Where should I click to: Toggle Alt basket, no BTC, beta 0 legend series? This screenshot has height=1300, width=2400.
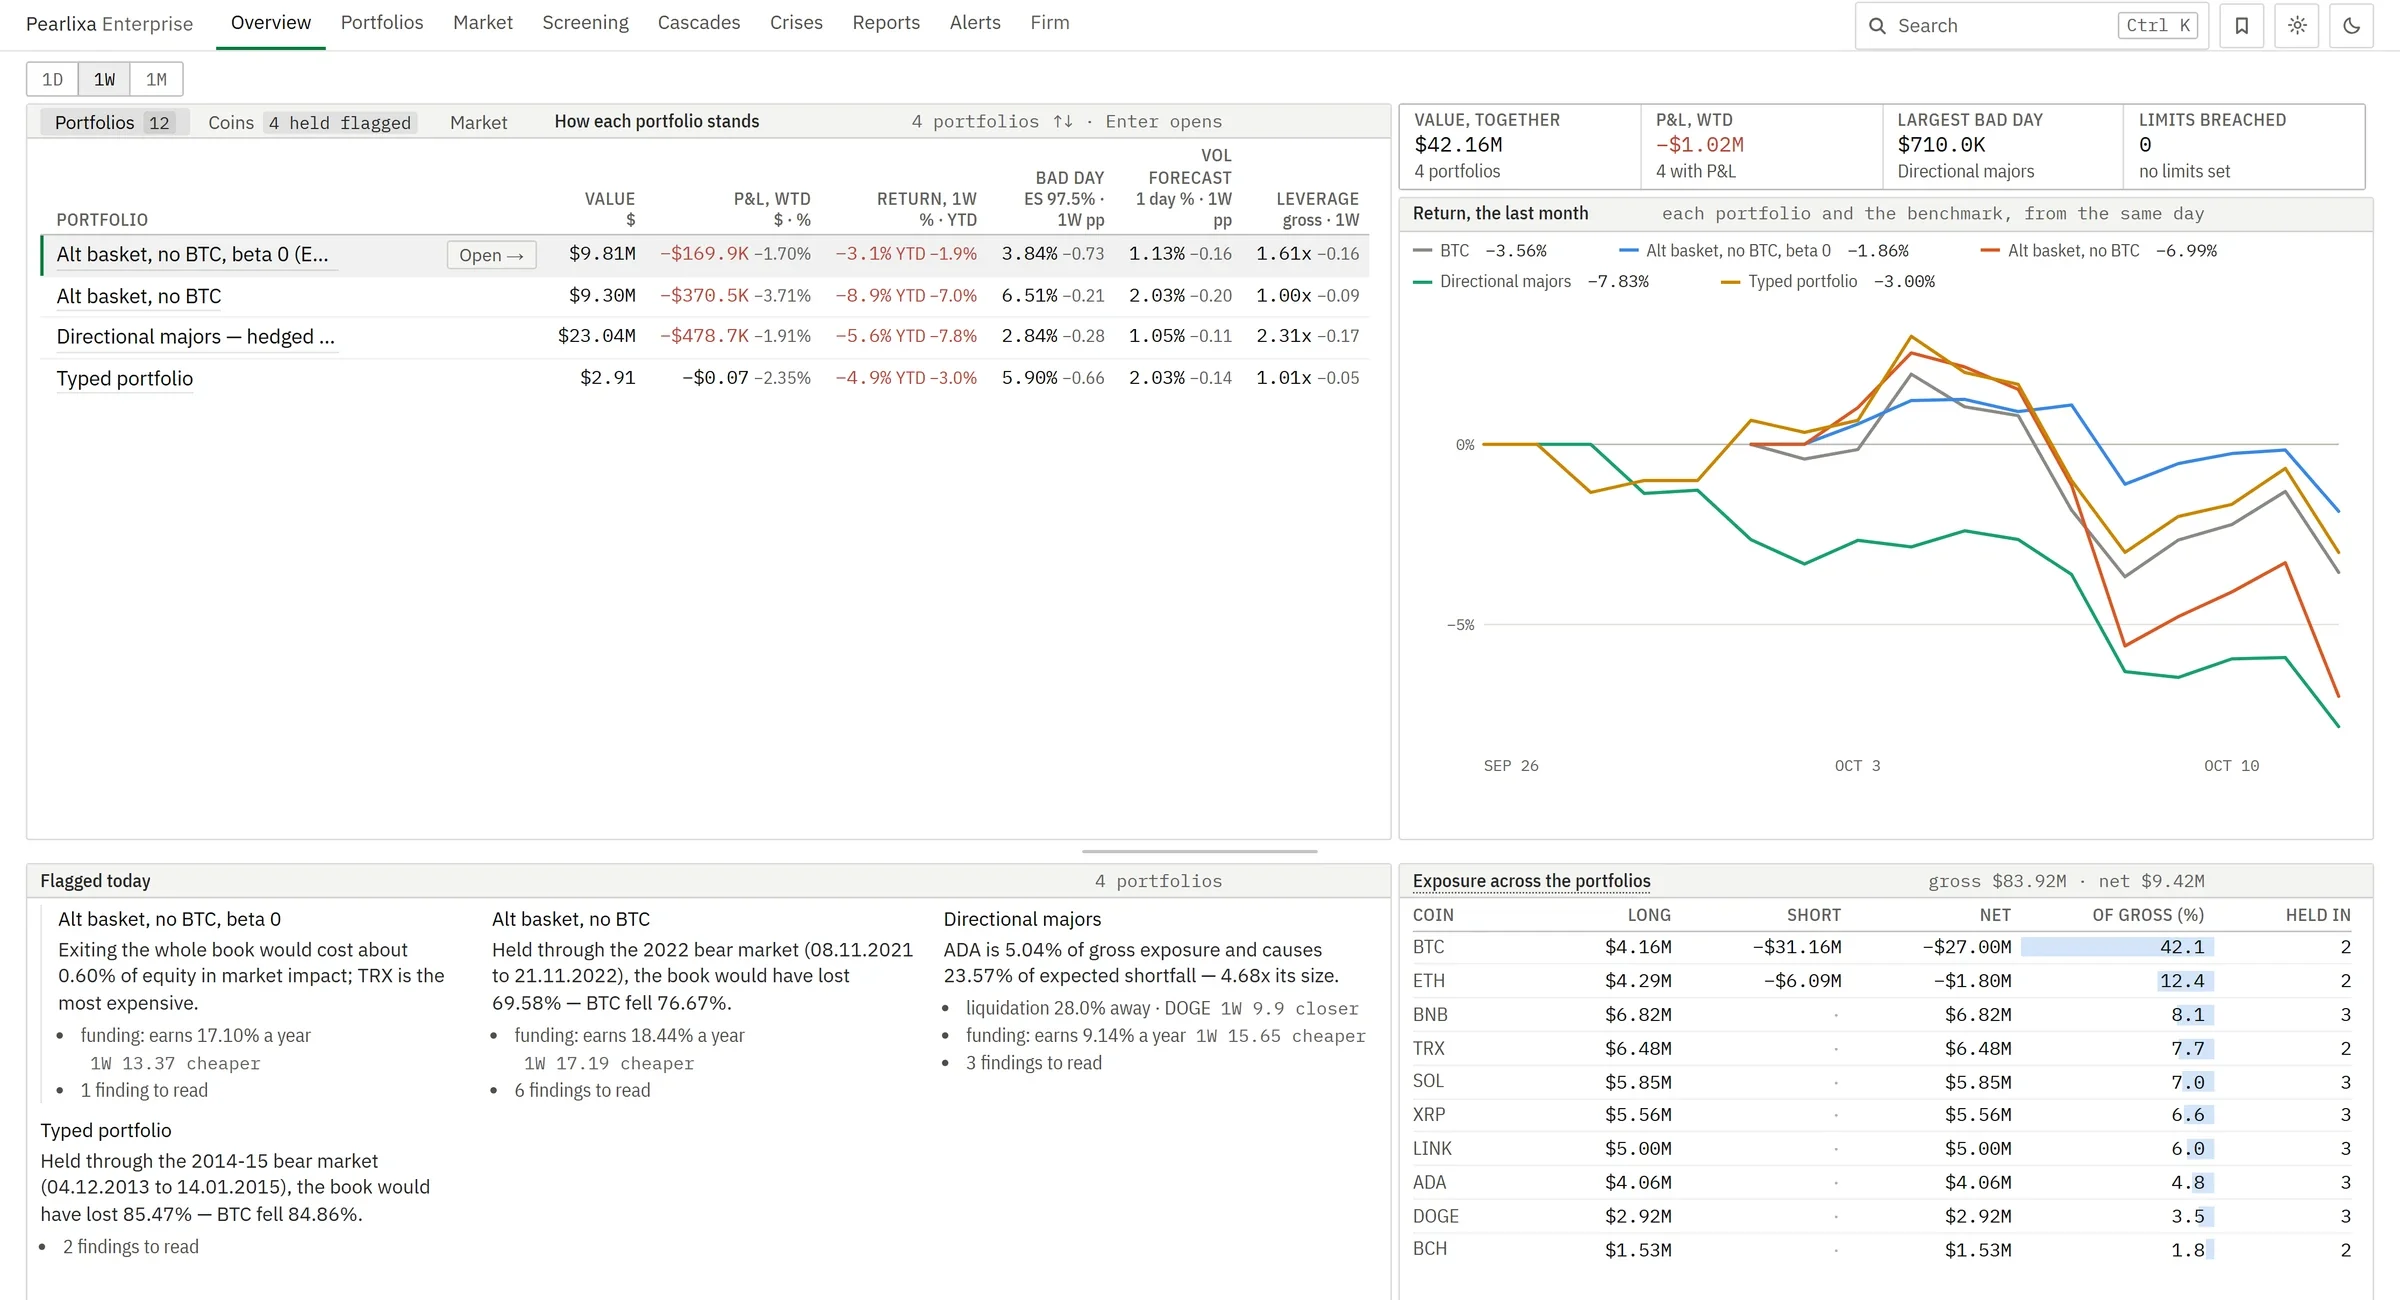(1763, 251)
